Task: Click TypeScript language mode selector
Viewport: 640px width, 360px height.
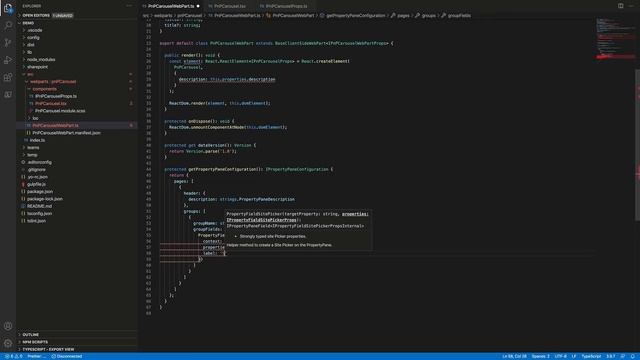Action: [x=591, y=356]
